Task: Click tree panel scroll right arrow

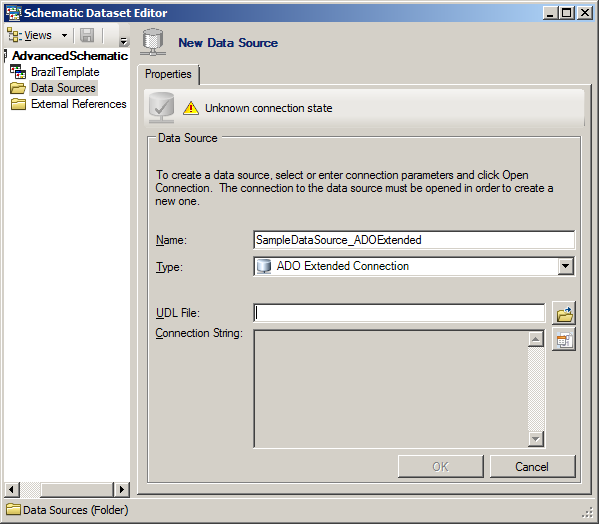Action: 122,489
